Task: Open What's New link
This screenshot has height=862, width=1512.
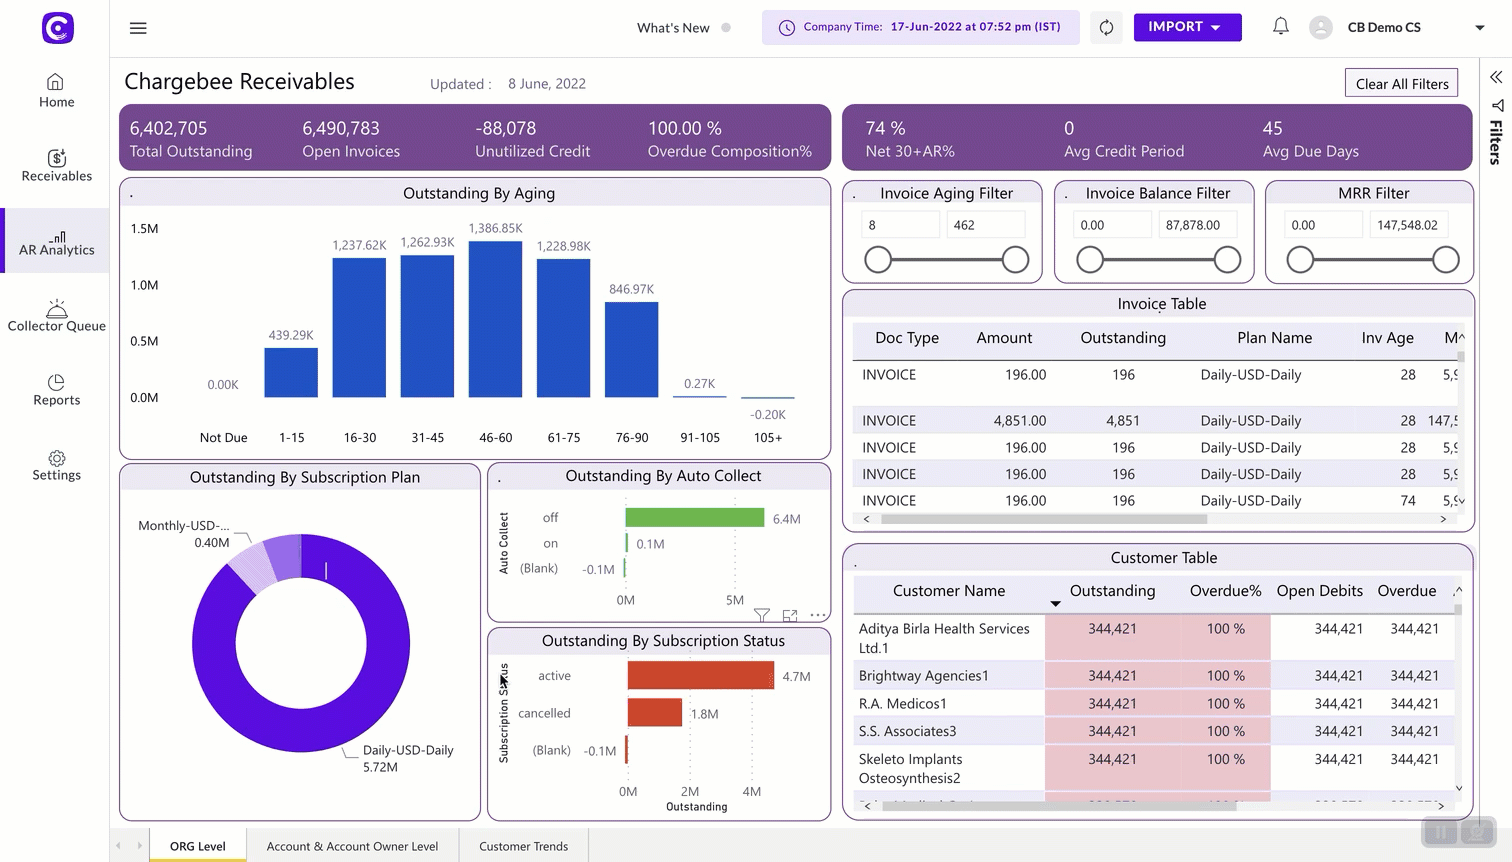Action: pyautogui.click(x=673, y=28)
